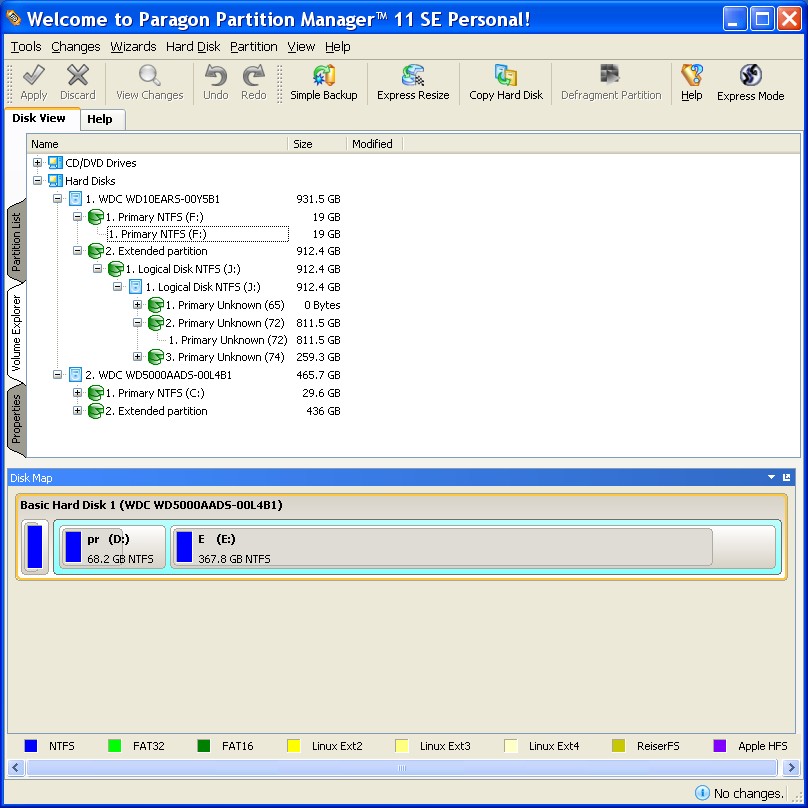This screenshot has height=808, width=808.
Task: Click green icon of Primary Unknown (65)
Action: coord(156,305)
